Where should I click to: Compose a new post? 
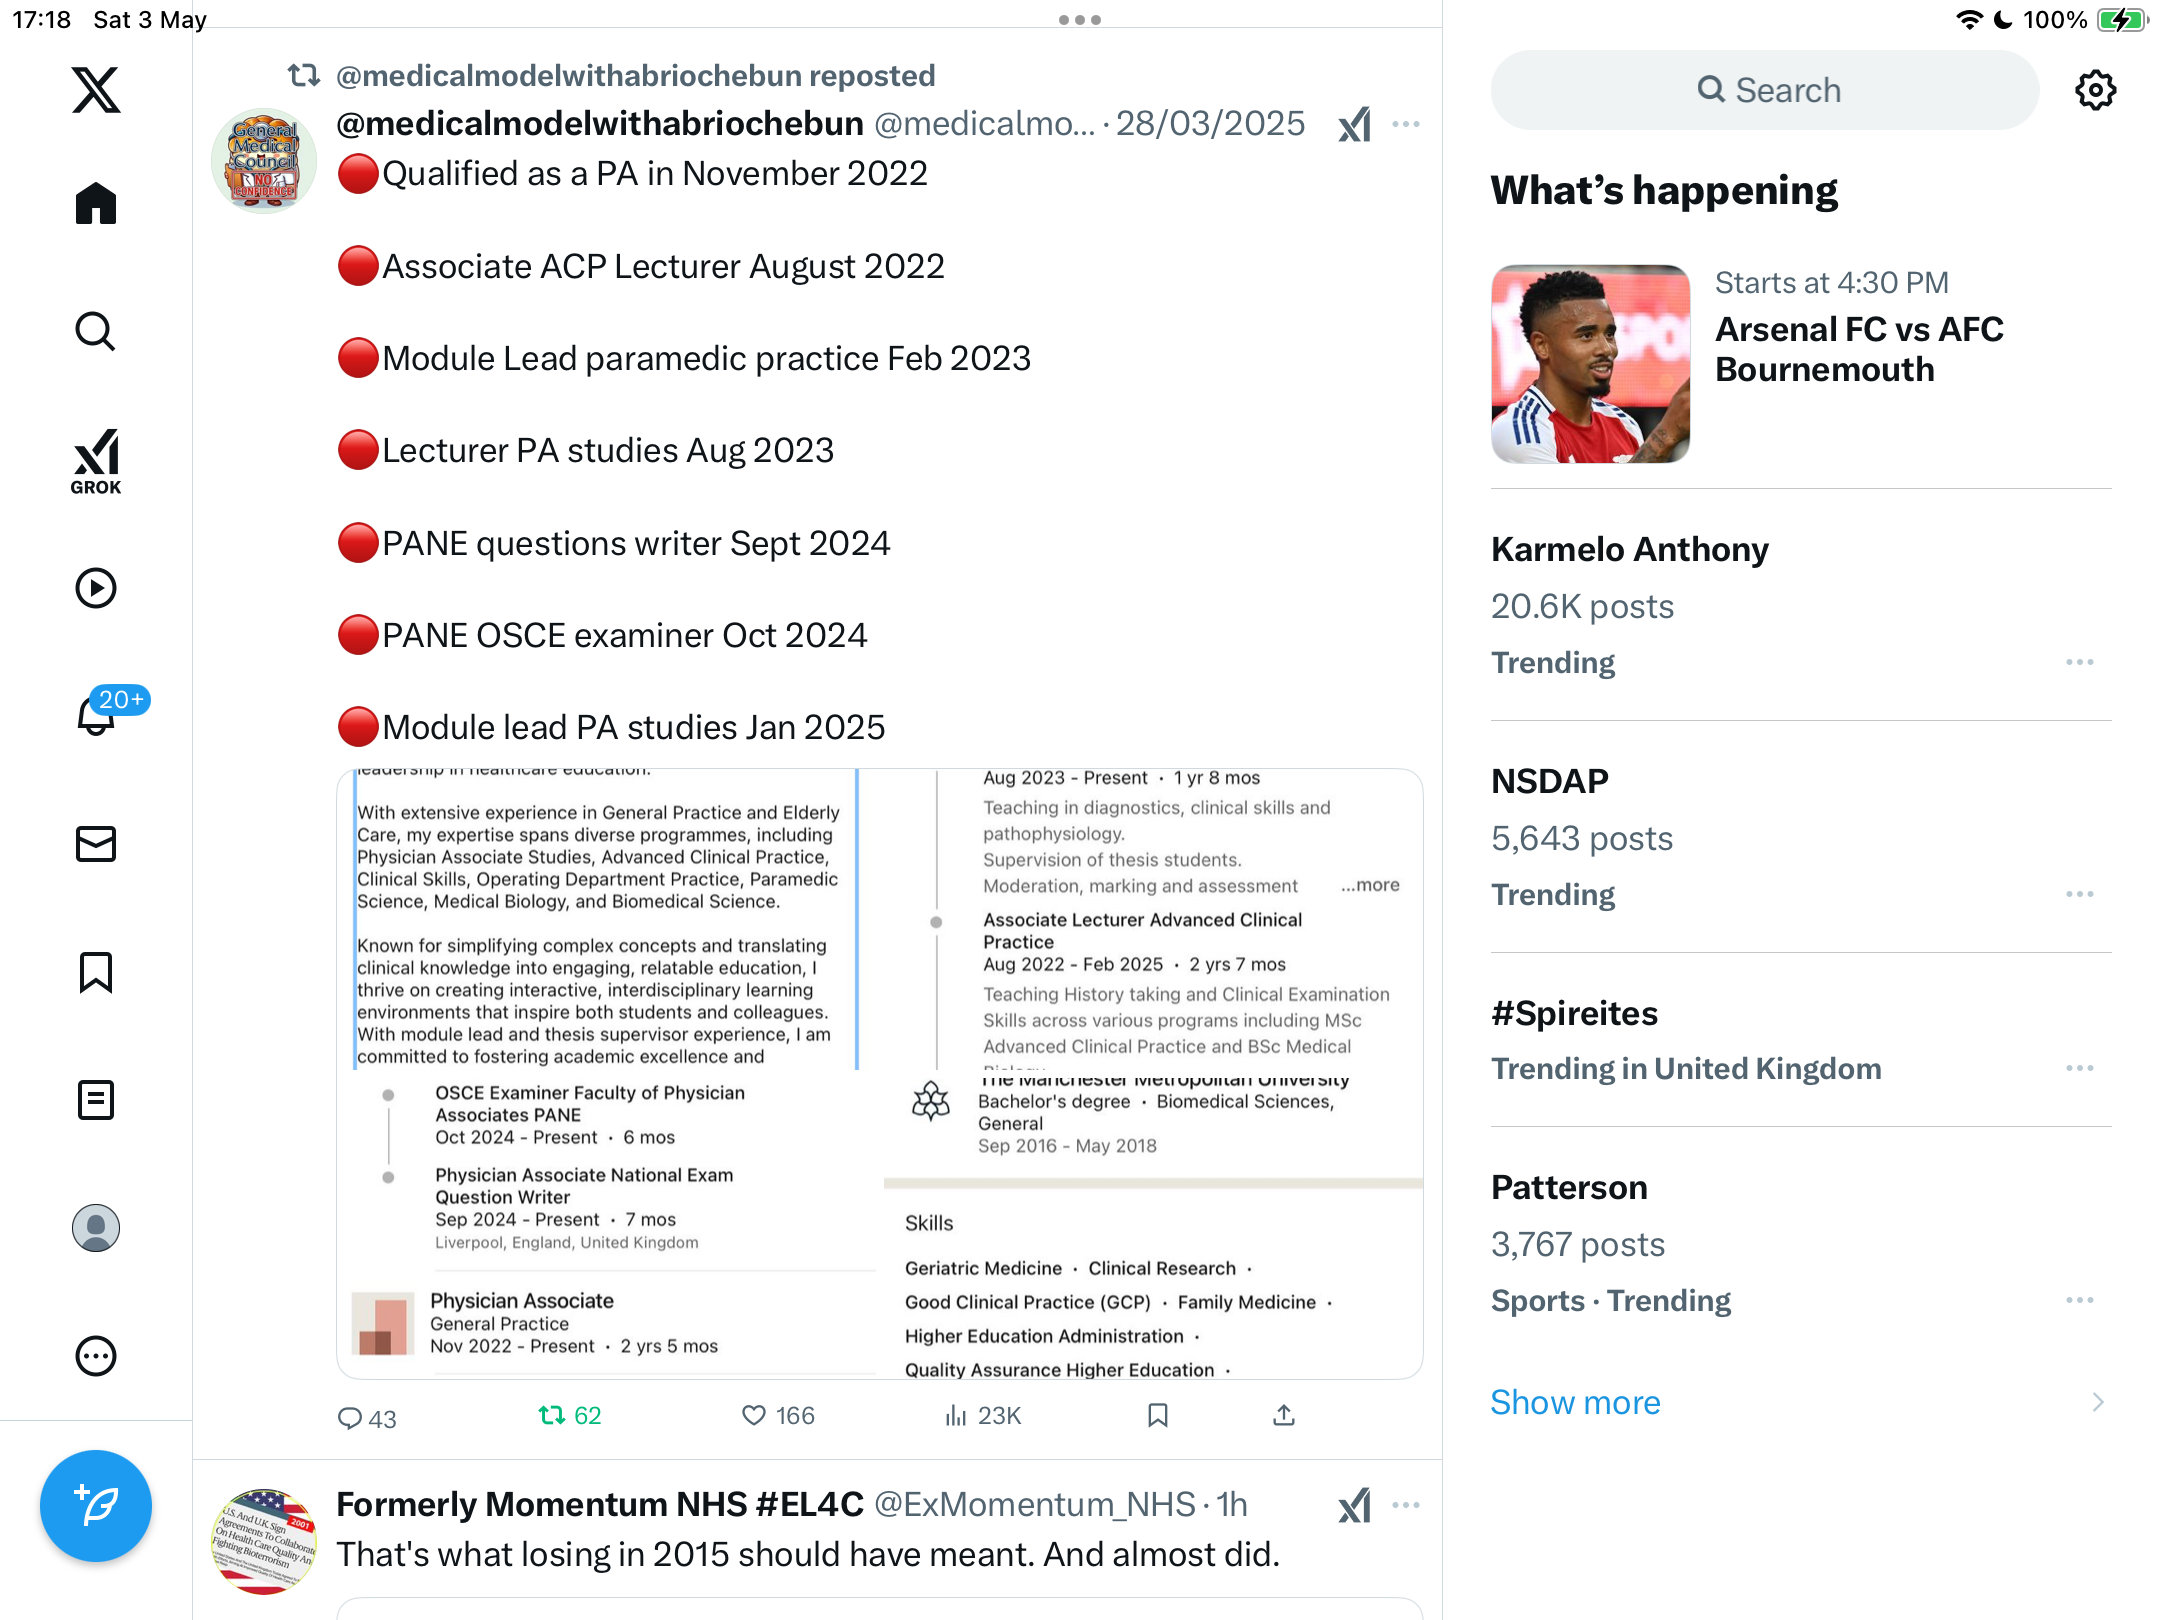96,1506
